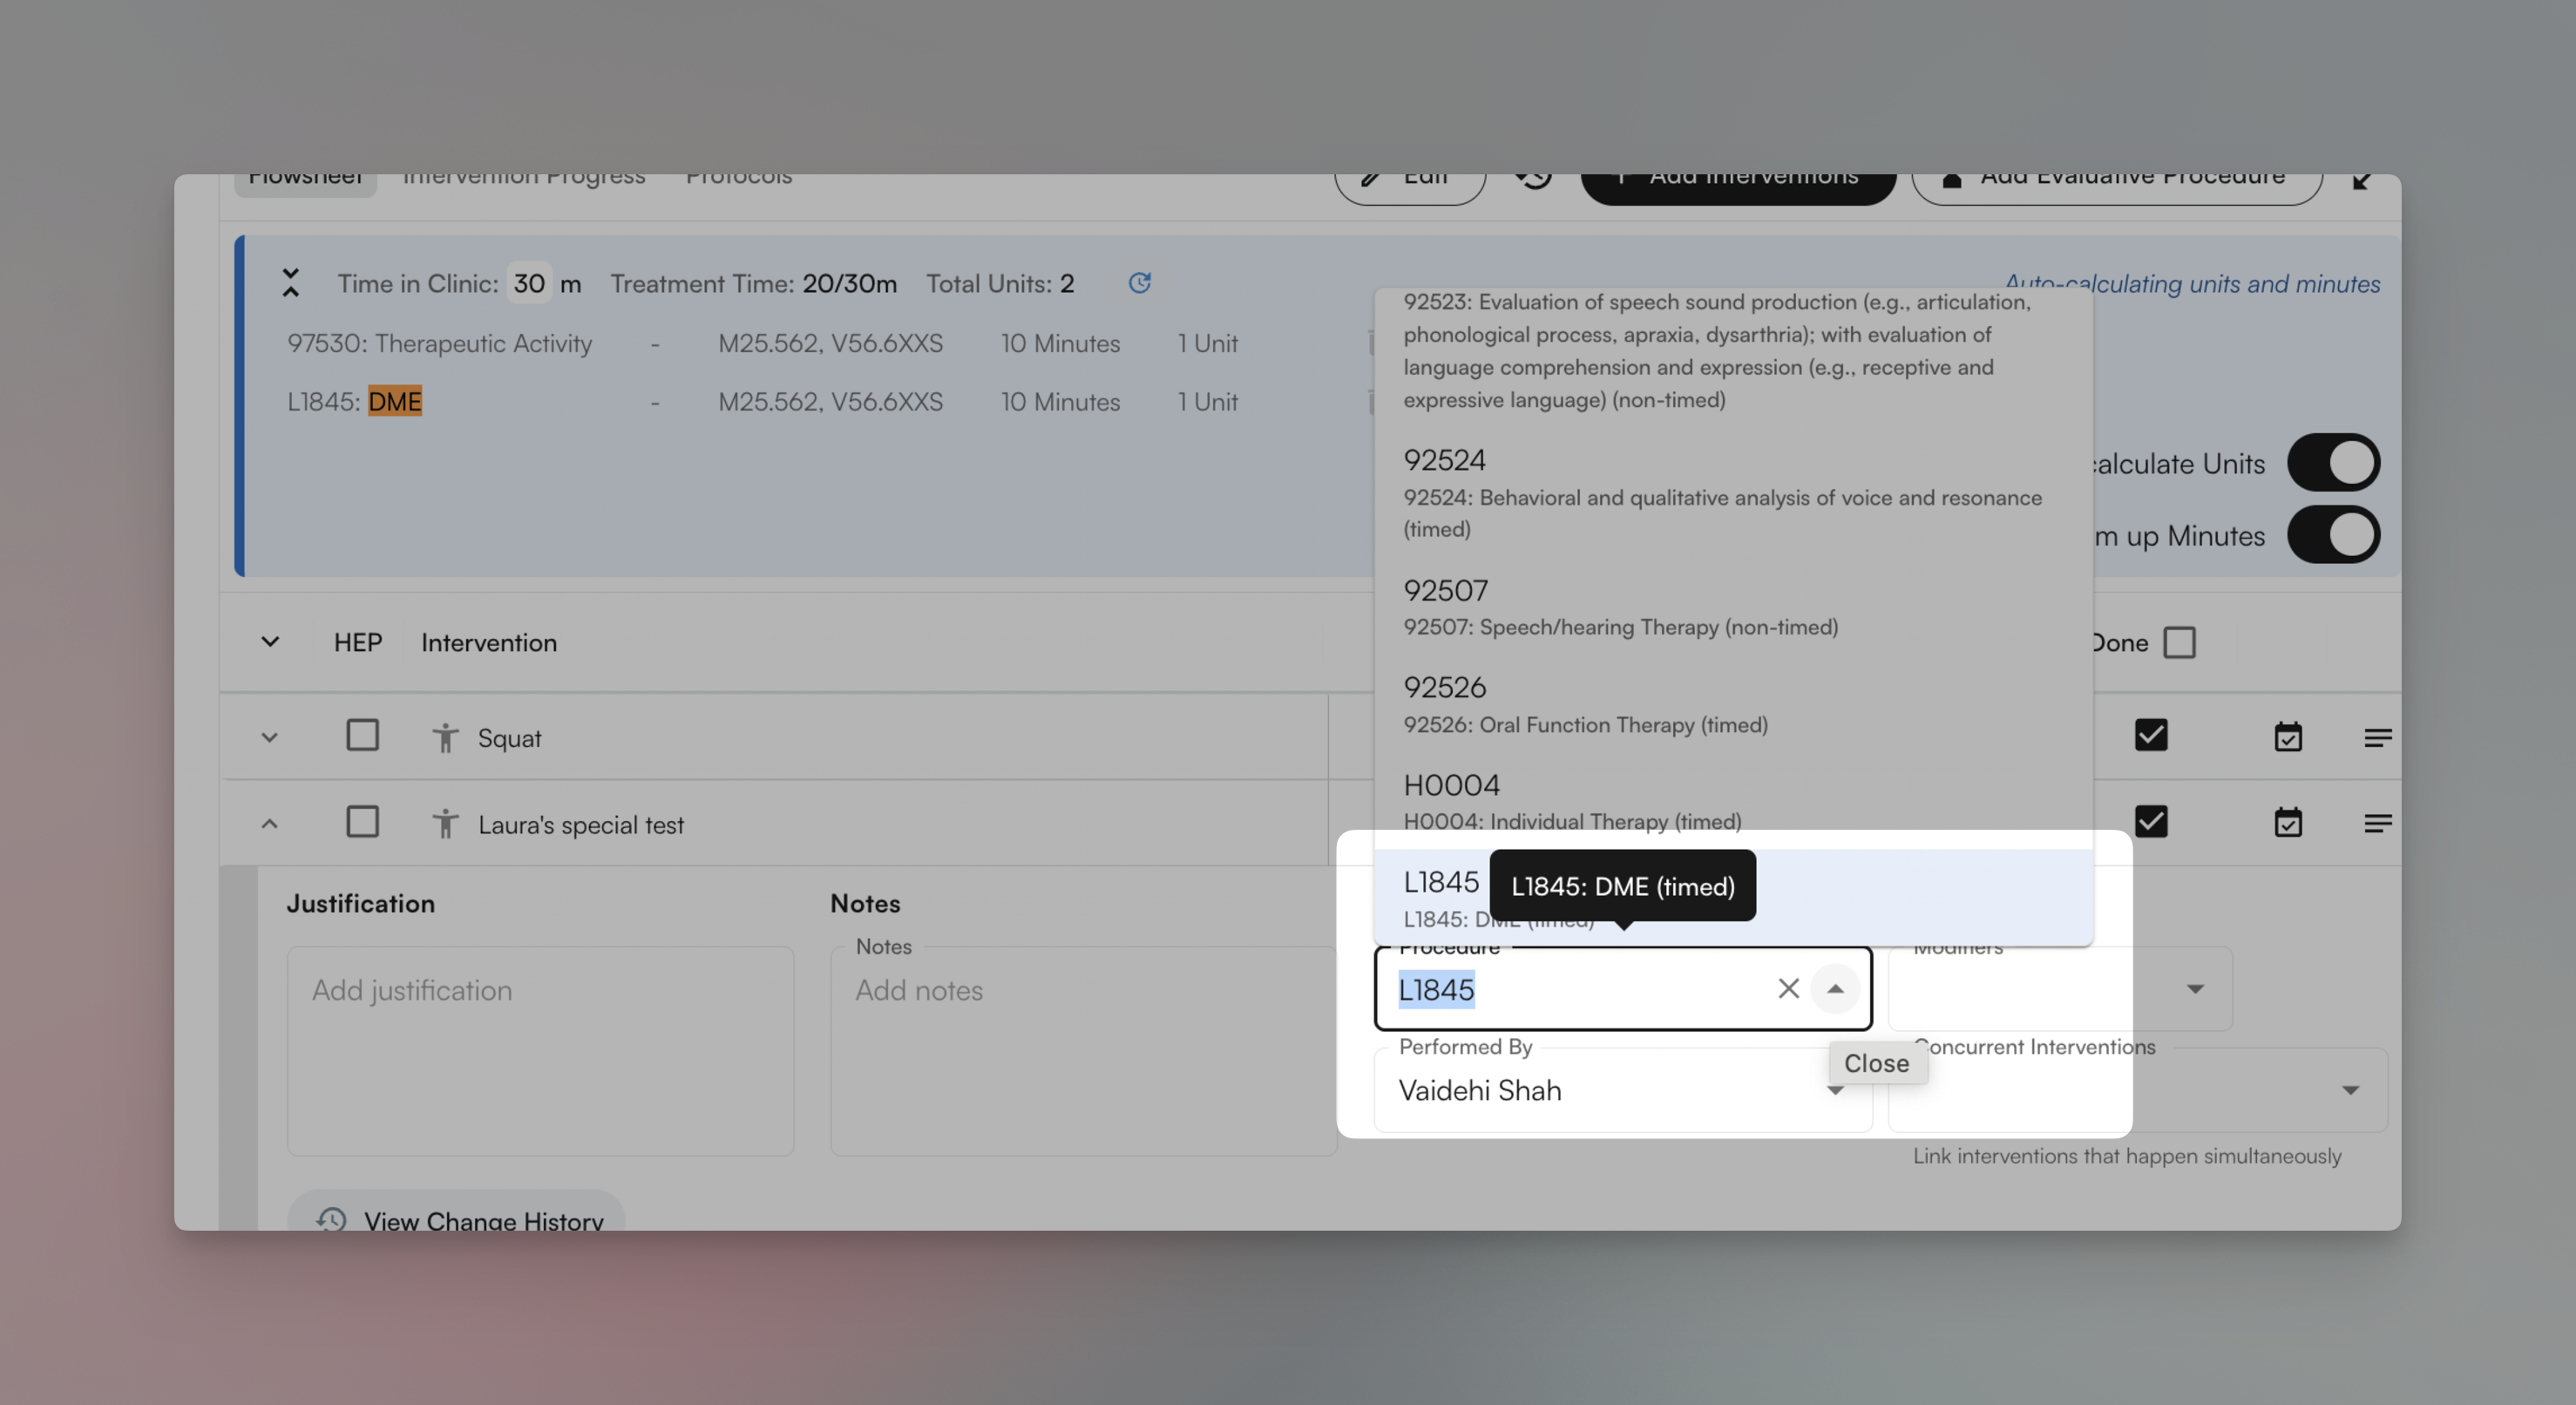Image resolution: width=2576 pixels, height=1405 pixels.
Task: Switch to the Intervention Progress tab
Action: pos(523,177)
